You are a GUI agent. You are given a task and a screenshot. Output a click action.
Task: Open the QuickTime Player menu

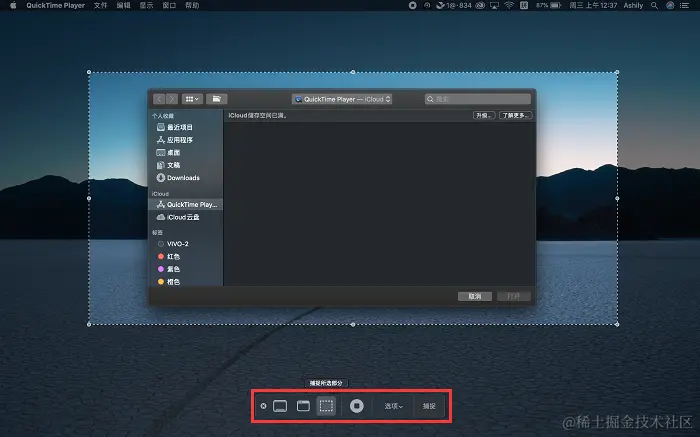coord(55,5)
